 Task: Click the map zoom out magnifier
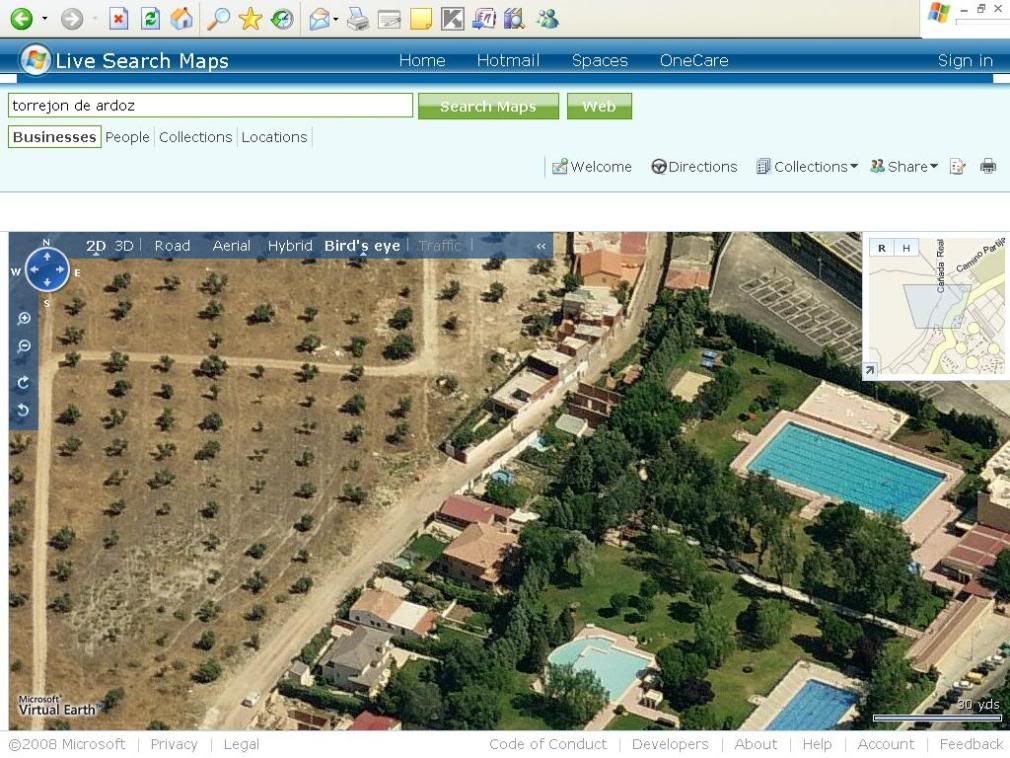coord(24,347)
